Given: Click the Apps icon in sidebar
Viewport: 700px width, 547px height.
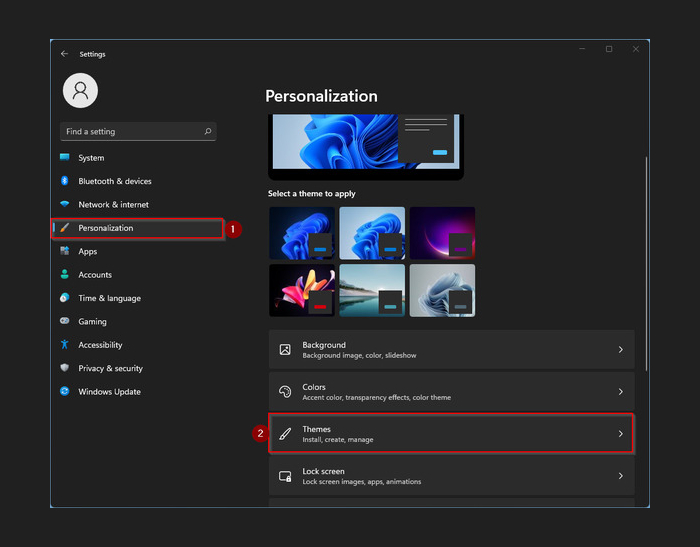Looking at the screenshot, I should (65, 251).
